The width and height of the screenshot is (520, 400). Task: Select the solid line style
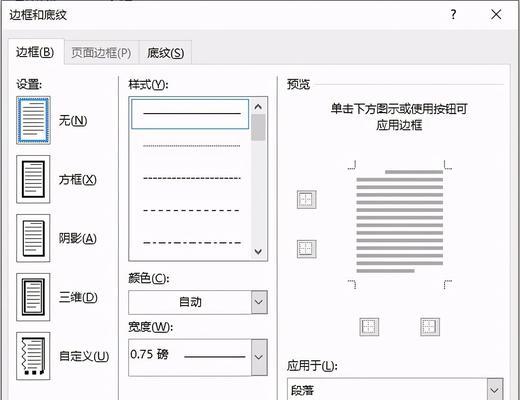click(x=190, y=114)
